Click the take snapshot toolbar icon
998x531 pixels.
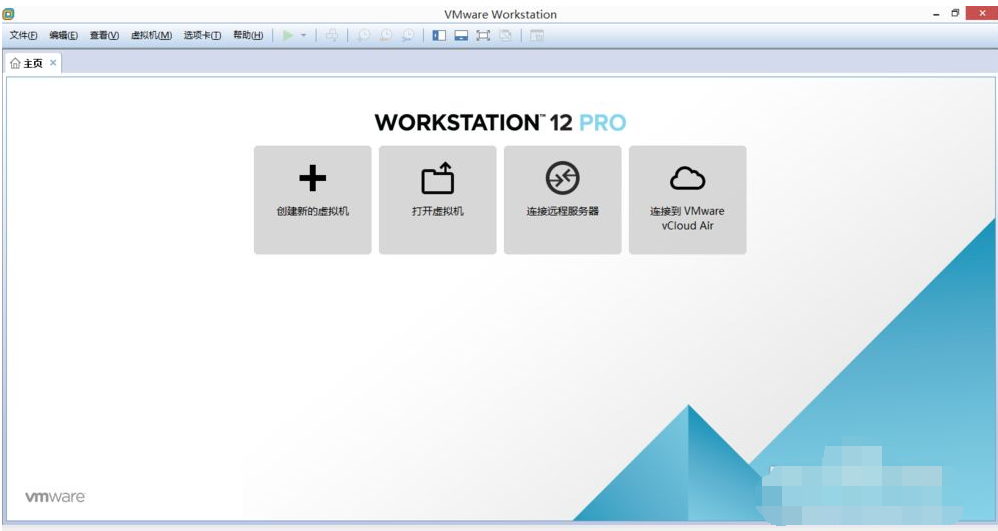point(363,35)
